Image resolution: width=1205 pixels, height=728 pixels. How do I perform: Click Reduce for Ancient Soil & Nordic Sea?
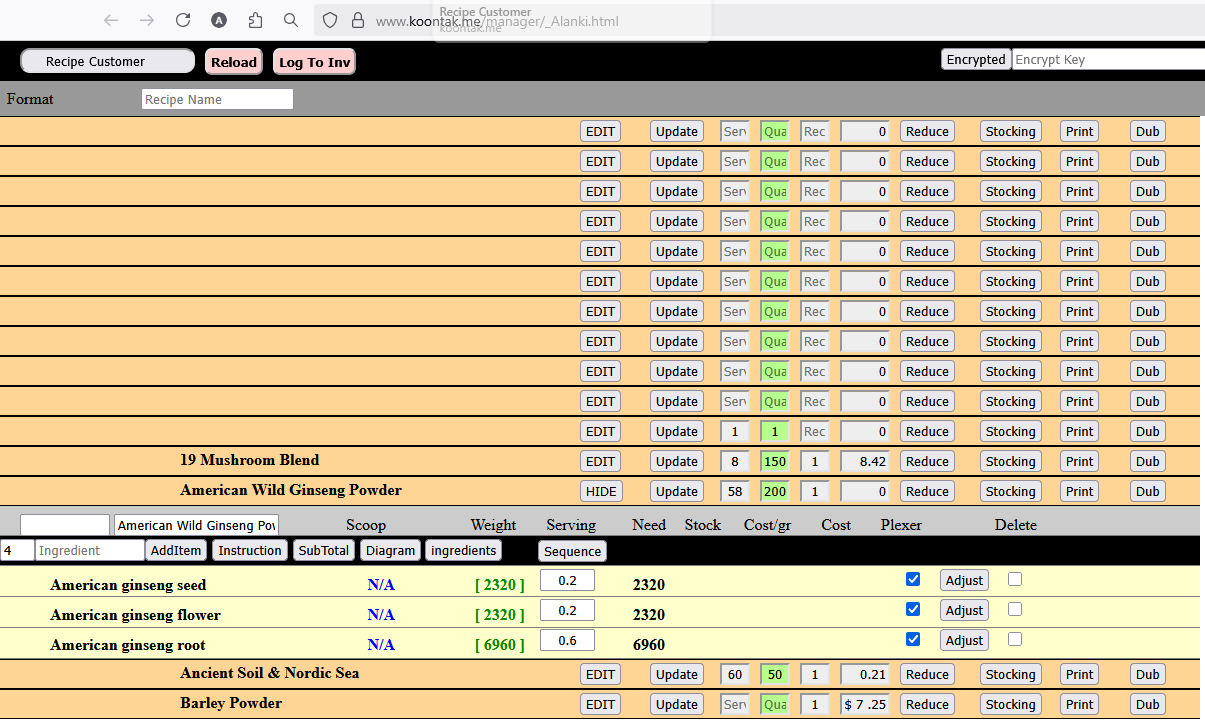pyautogui.click(x=928, y=674)
